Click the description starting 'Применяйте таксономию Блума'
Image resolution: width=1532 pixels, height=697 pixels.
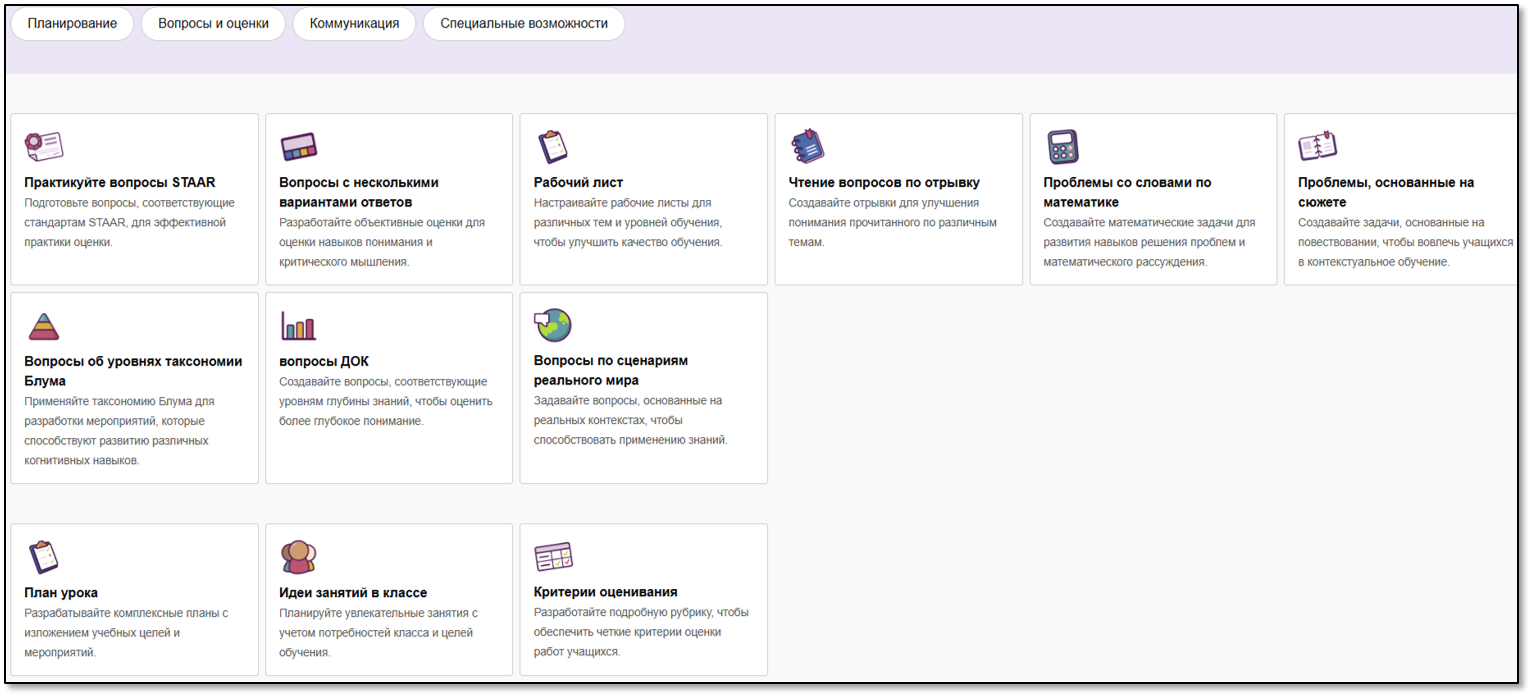coord(119,431)
